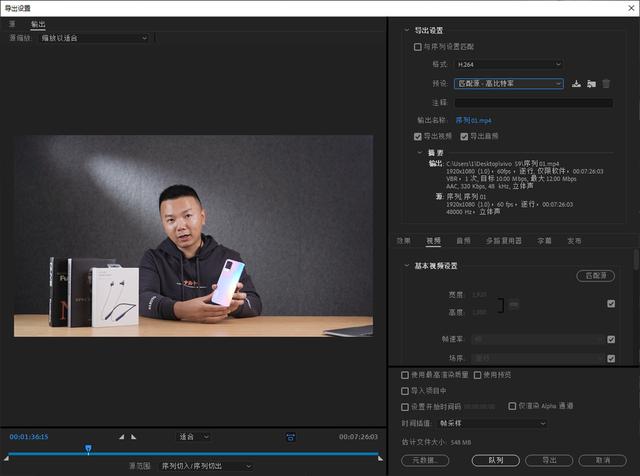Click the save preset icon
Viewport: 640px width, 476px height.
576,84
